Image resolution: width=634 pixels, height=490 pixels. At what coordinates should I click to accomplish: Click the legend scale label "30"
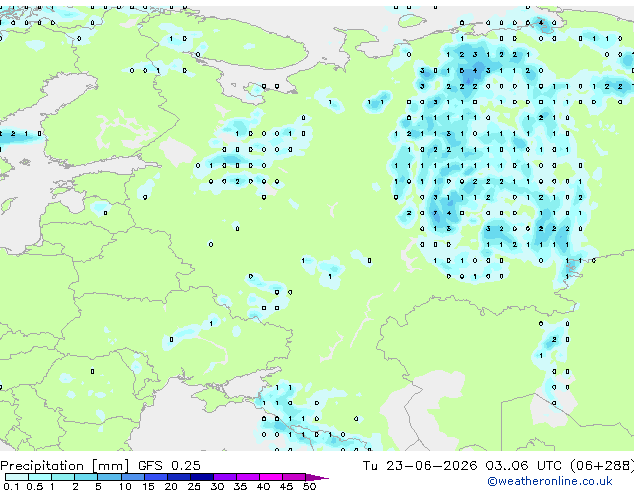coord(217,486)
